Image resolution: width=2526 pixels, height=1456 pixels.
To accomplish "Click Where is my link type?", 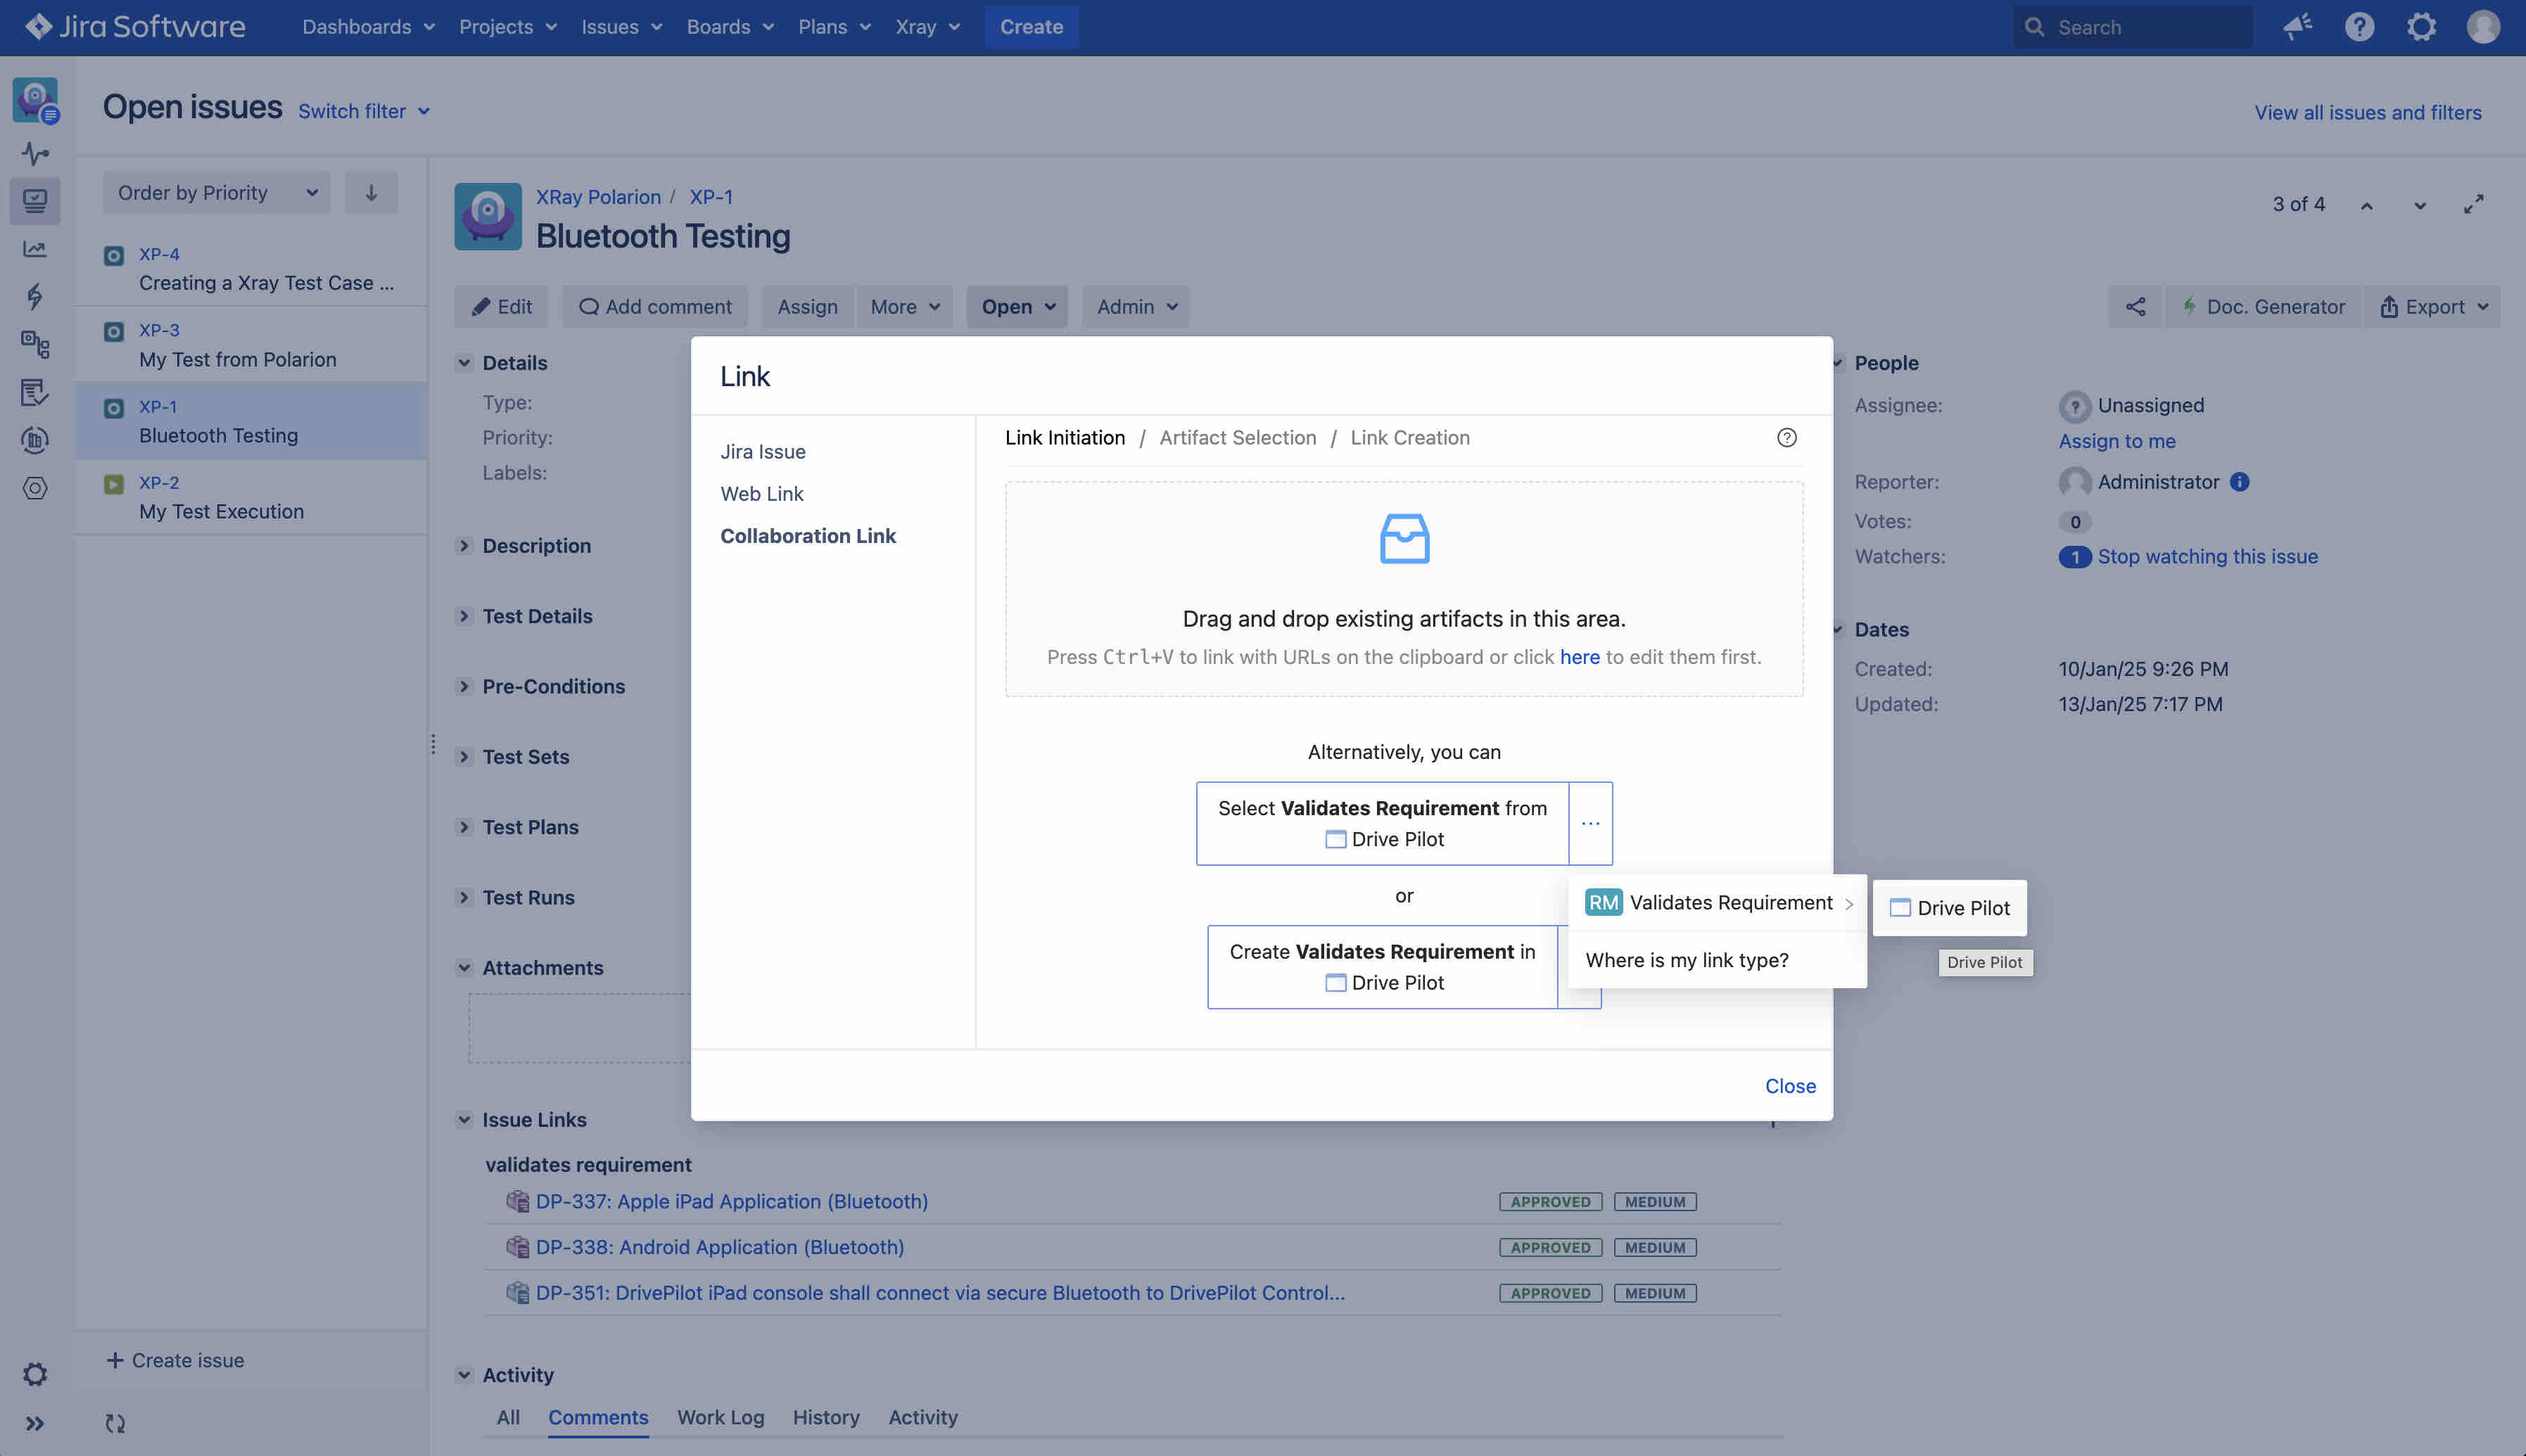I will click(x=1687, y=961).
